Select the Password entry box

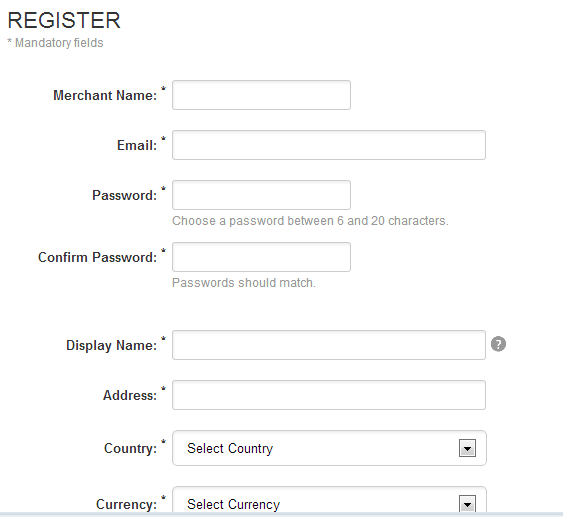point(261,195)
